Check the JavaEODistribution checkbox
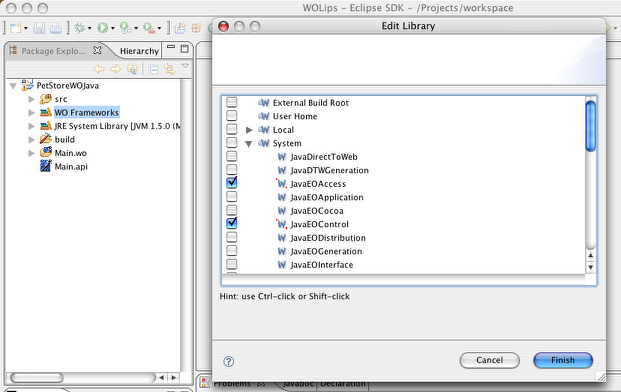Viewport: 621px width, 392px height. tap(232, 237)
